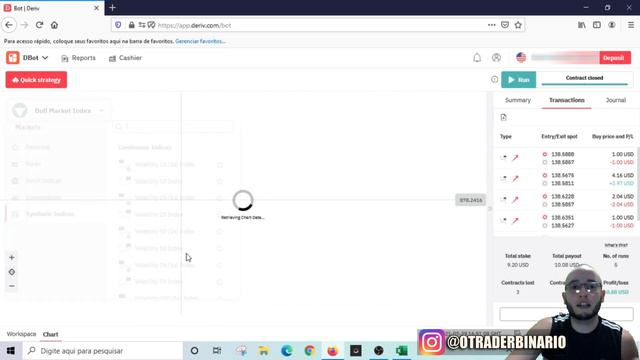Switch to the Transactions tab
The width and height of the screenshot is (640, 360).
pos(567,100)
